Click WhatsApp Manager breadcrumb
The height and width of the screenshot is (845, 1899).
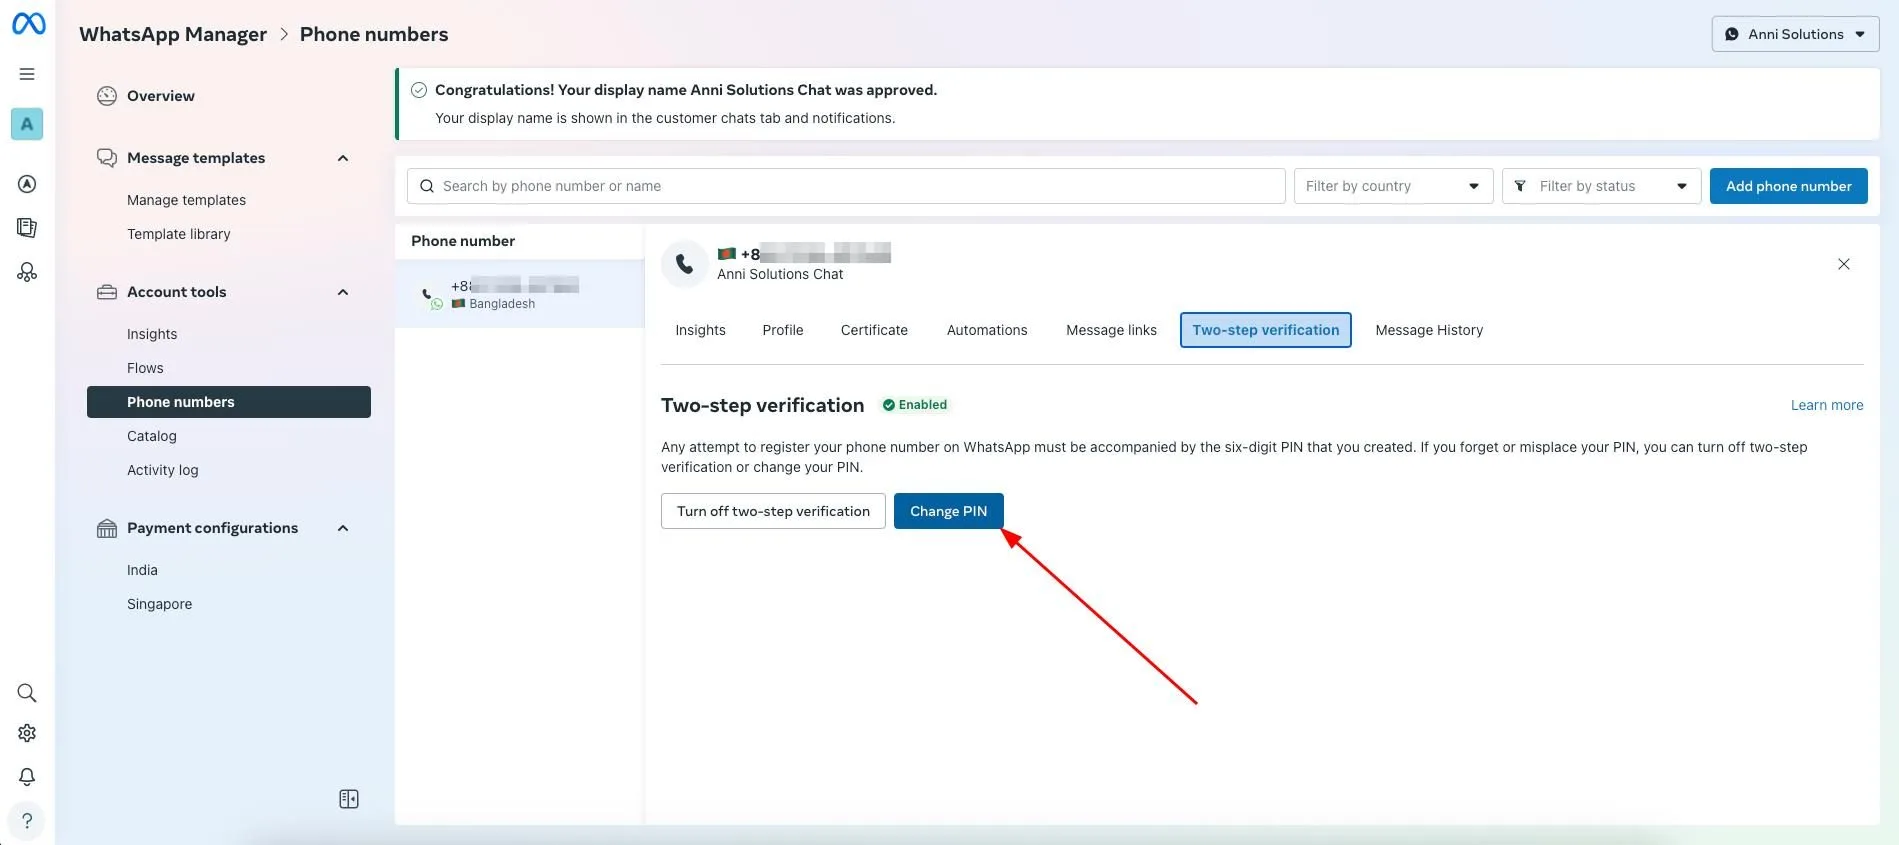173,34
